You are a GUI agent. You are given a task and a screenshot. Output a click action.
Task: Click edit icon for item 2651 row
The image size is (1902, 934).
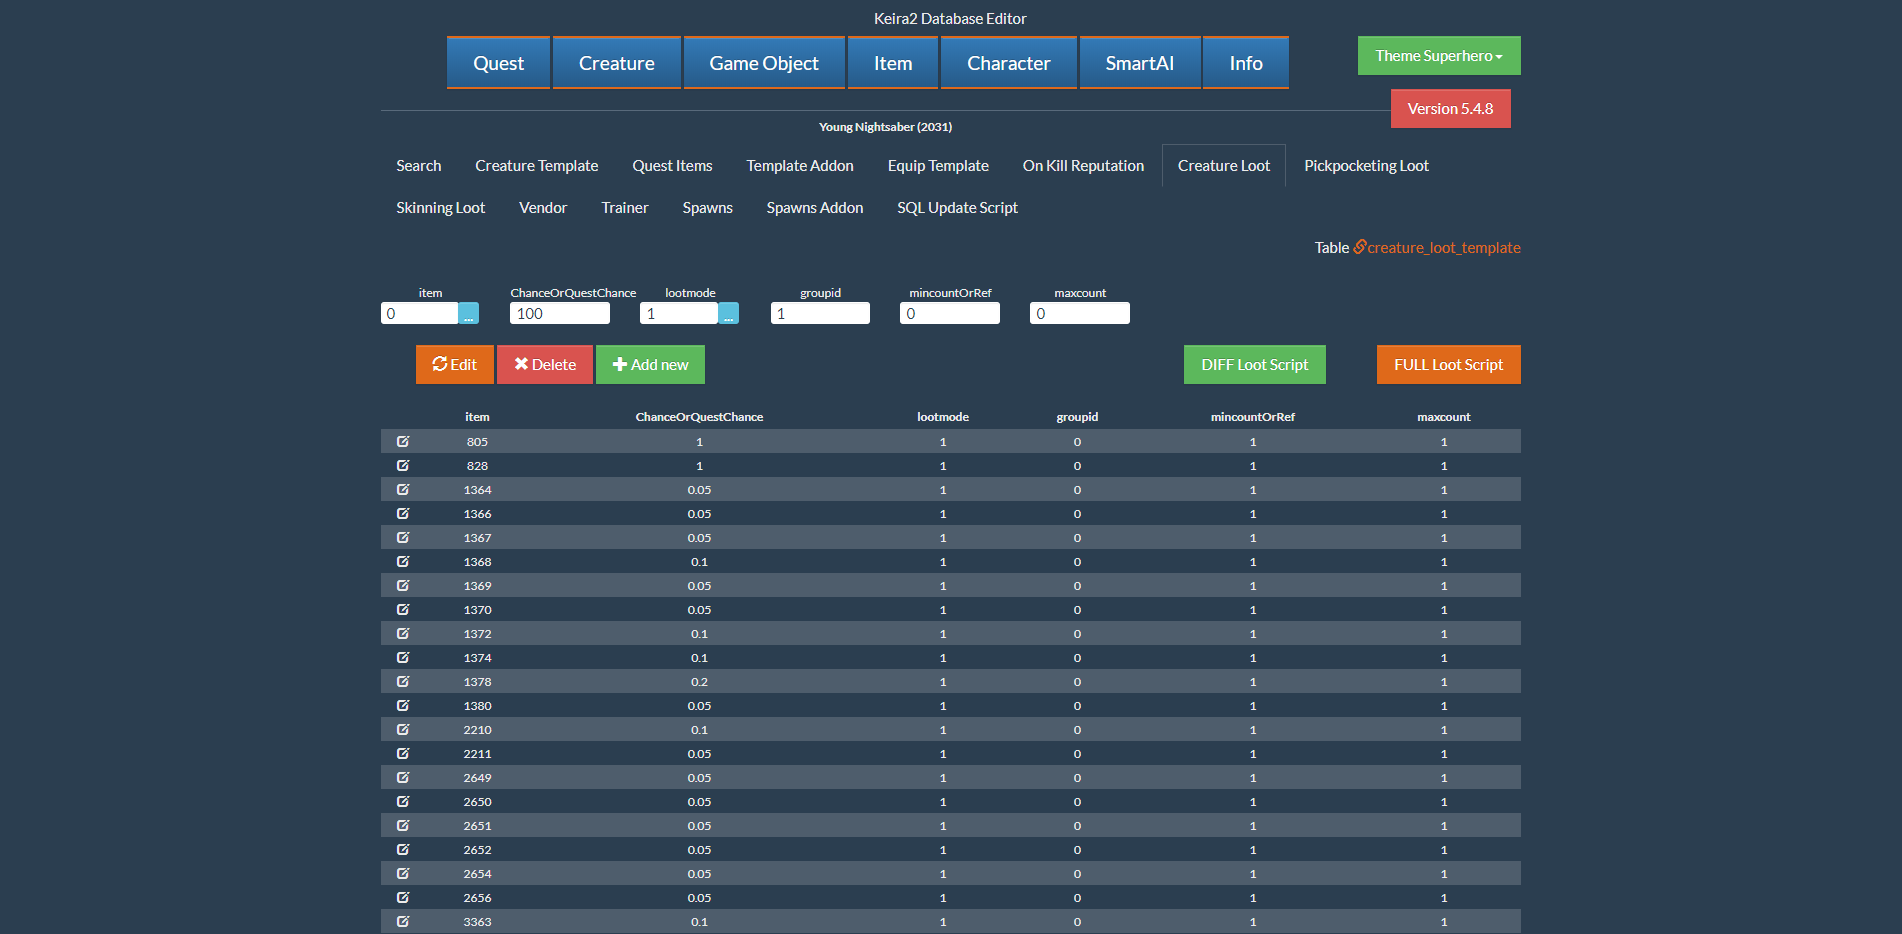click(x=403, y=825)
